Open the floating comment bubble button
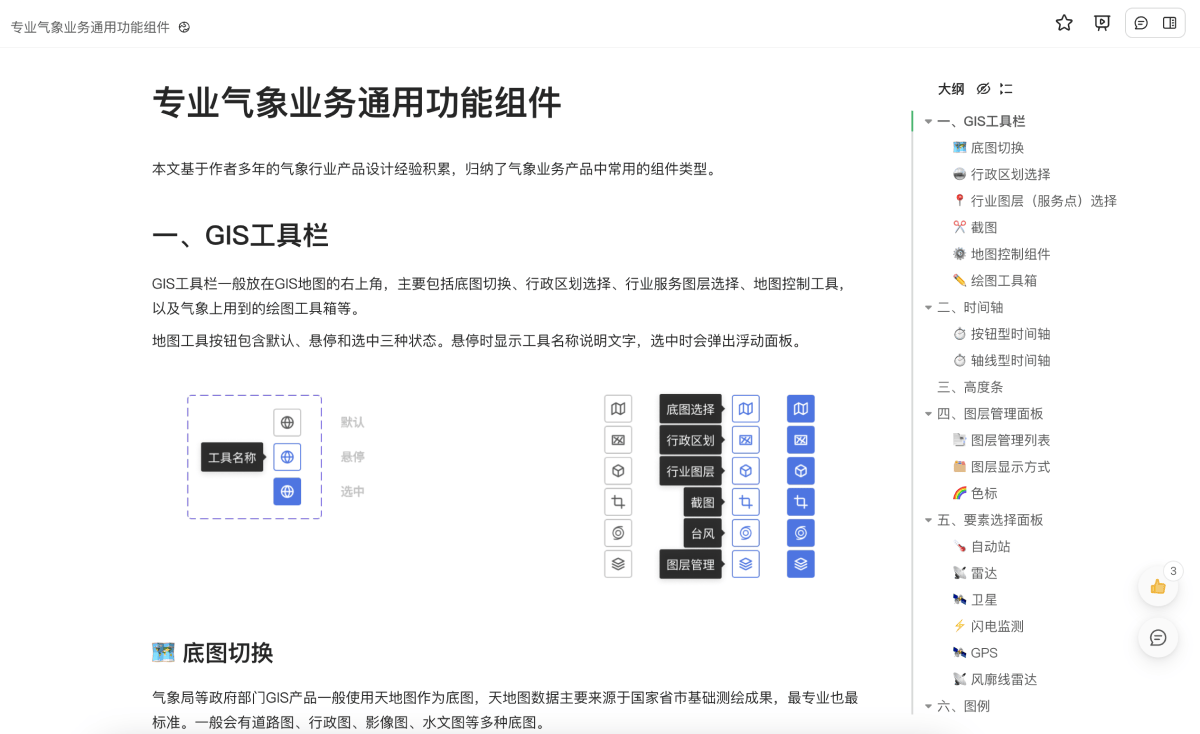Screen dimensions: 1200x734 click(1158, 637)
